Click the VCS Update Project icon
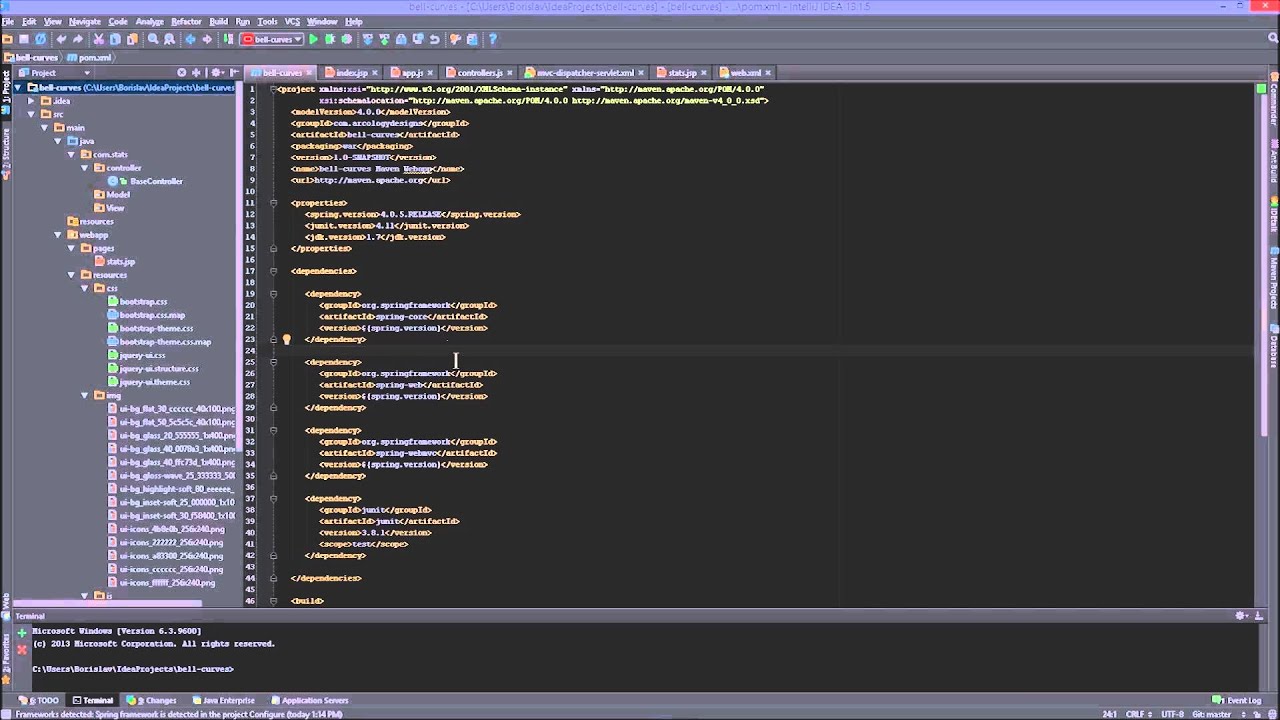The image size is (1280, 720). pyautogui.click(x=367, y=39)
